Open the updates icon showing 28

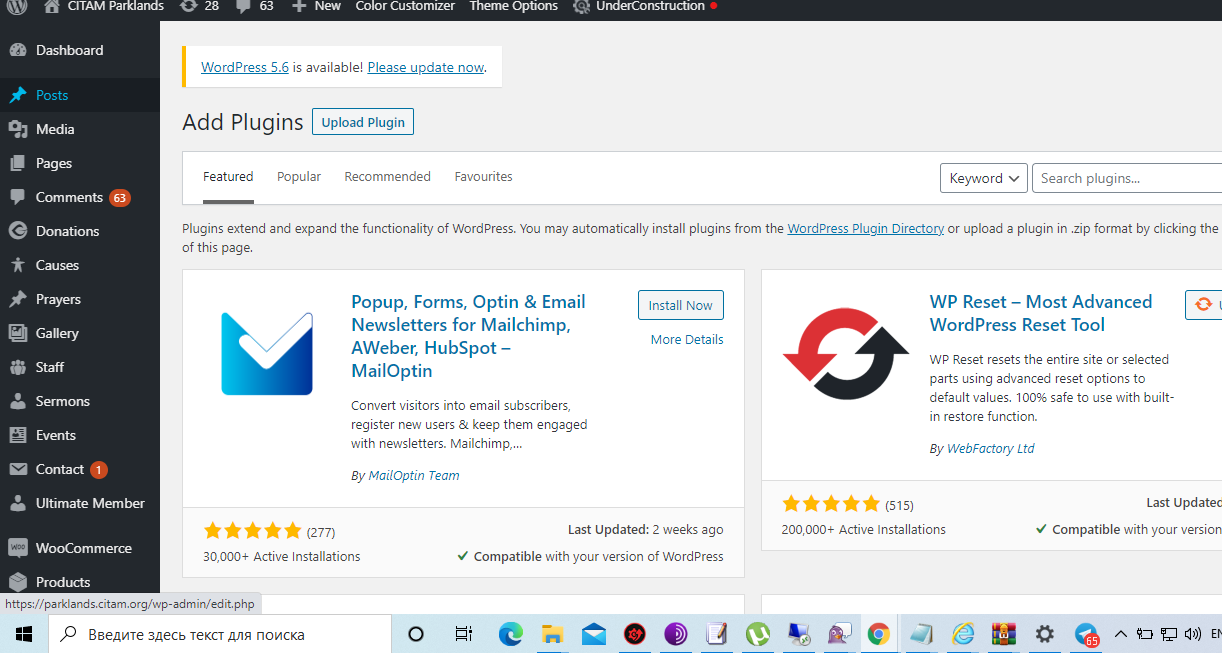pyautogui.click(x=189, y=6)
